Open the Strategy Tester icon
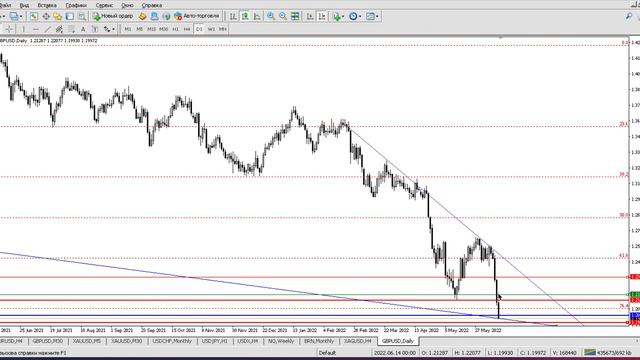Image resolution: width=640 pixels, height=360 pixels. (82, 16)
